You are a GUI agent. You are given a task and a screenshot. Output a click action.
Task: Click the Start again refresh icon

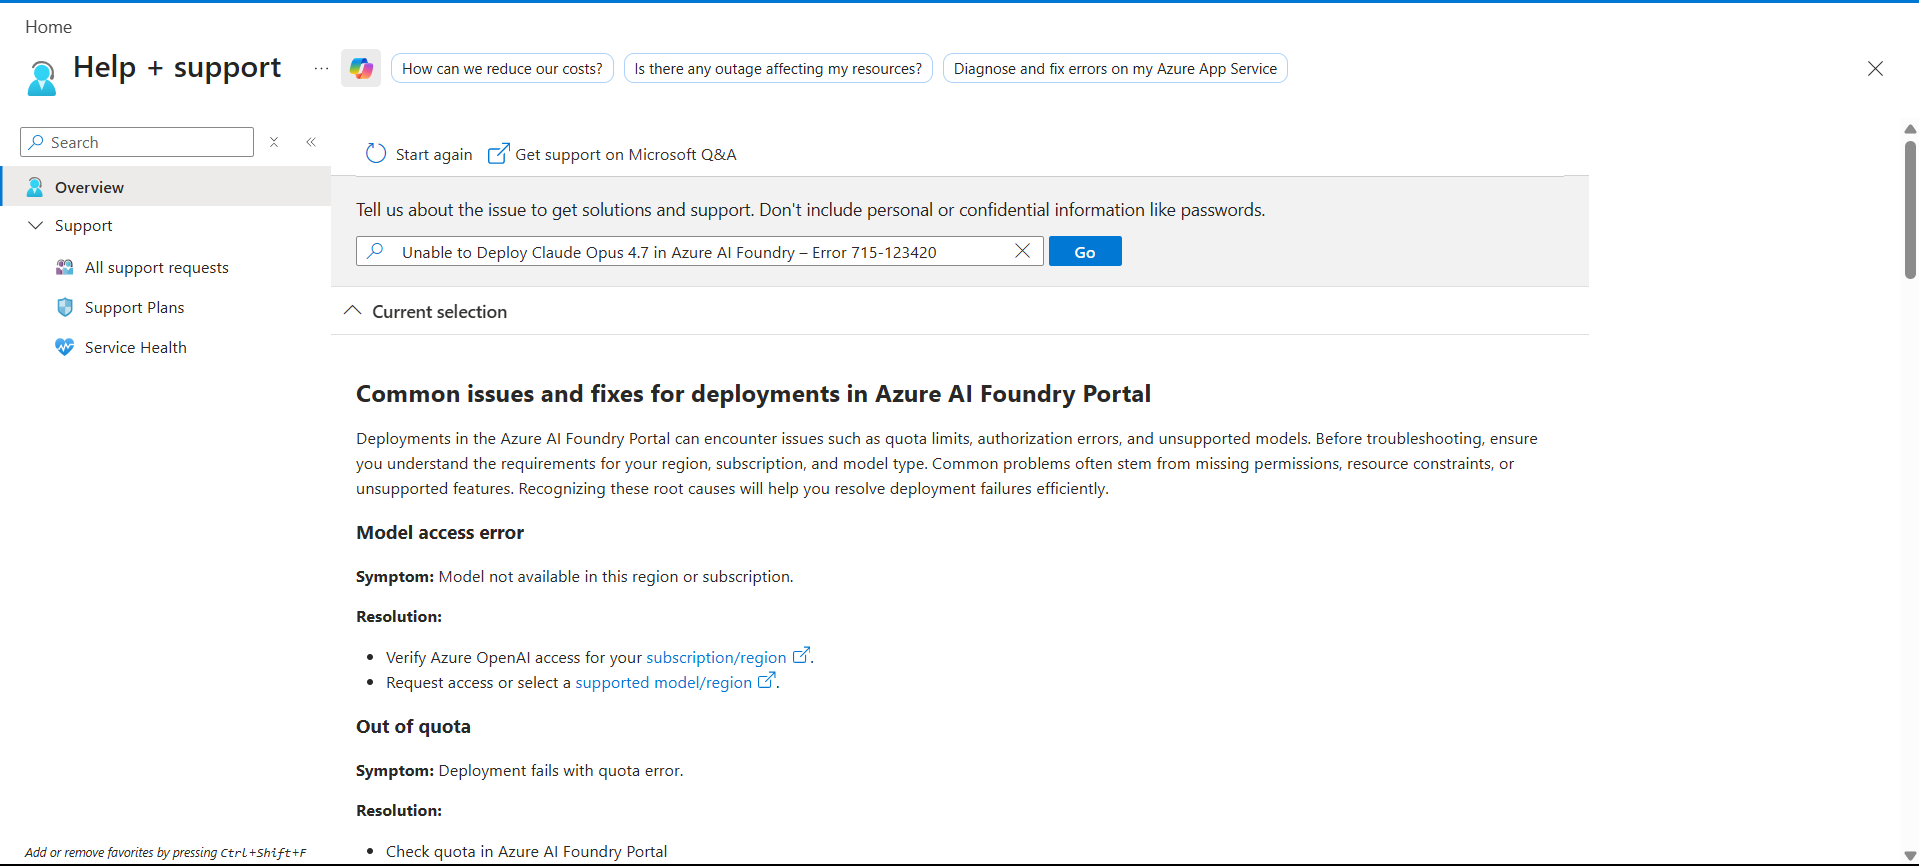point(376,153)
